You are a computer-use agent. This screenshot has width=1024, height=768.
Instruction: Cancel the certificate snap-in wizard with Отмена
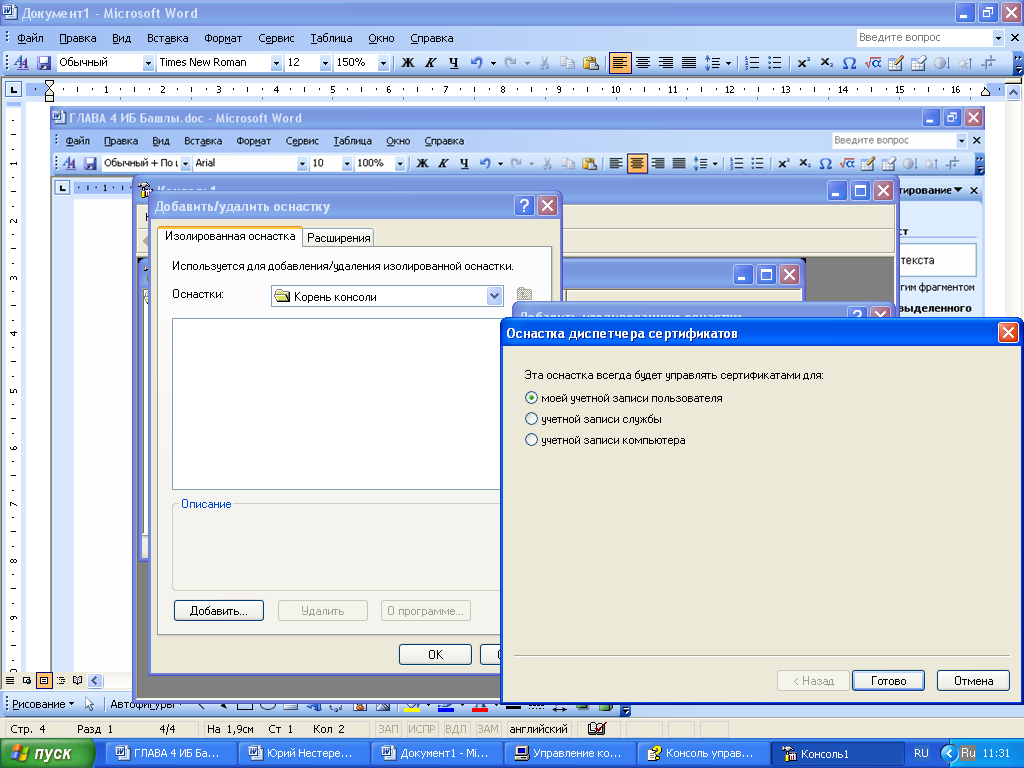[x=973, y=680]
